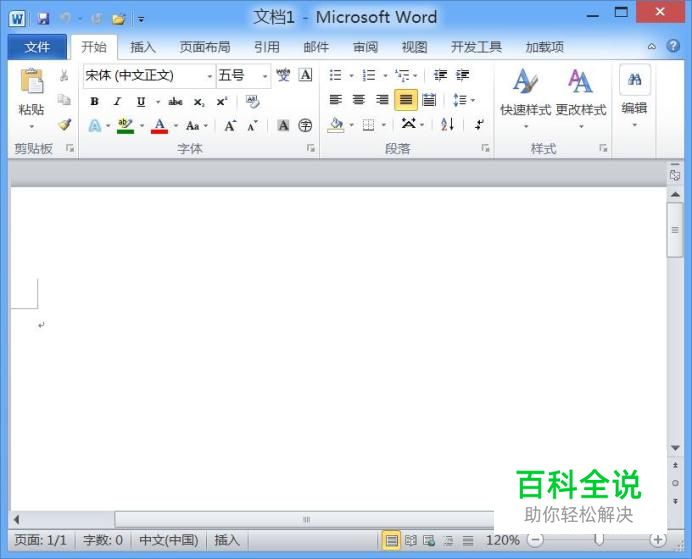This screenshot has height=559, width=692.
Task: Click the Word Help question mark
Action: pyautogui.click(x=673, y=46)
